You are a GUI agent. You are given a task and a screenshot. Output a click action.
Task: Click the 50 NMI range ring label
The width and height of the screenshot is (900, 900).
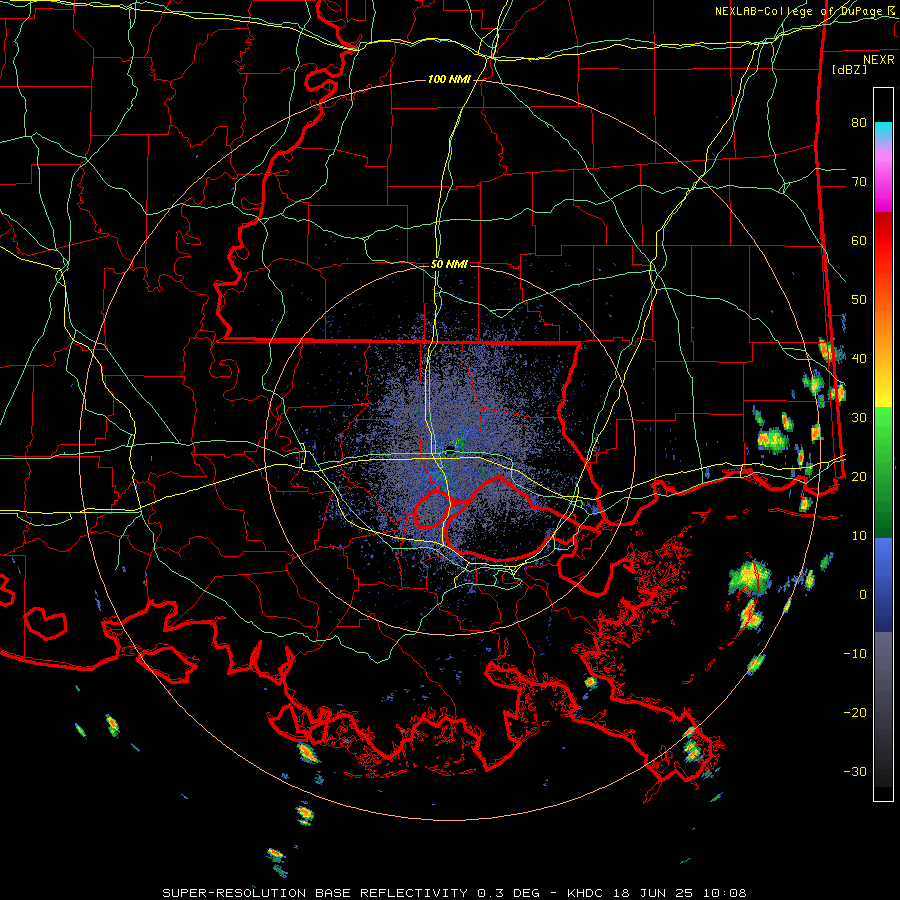tap(449, 264)
